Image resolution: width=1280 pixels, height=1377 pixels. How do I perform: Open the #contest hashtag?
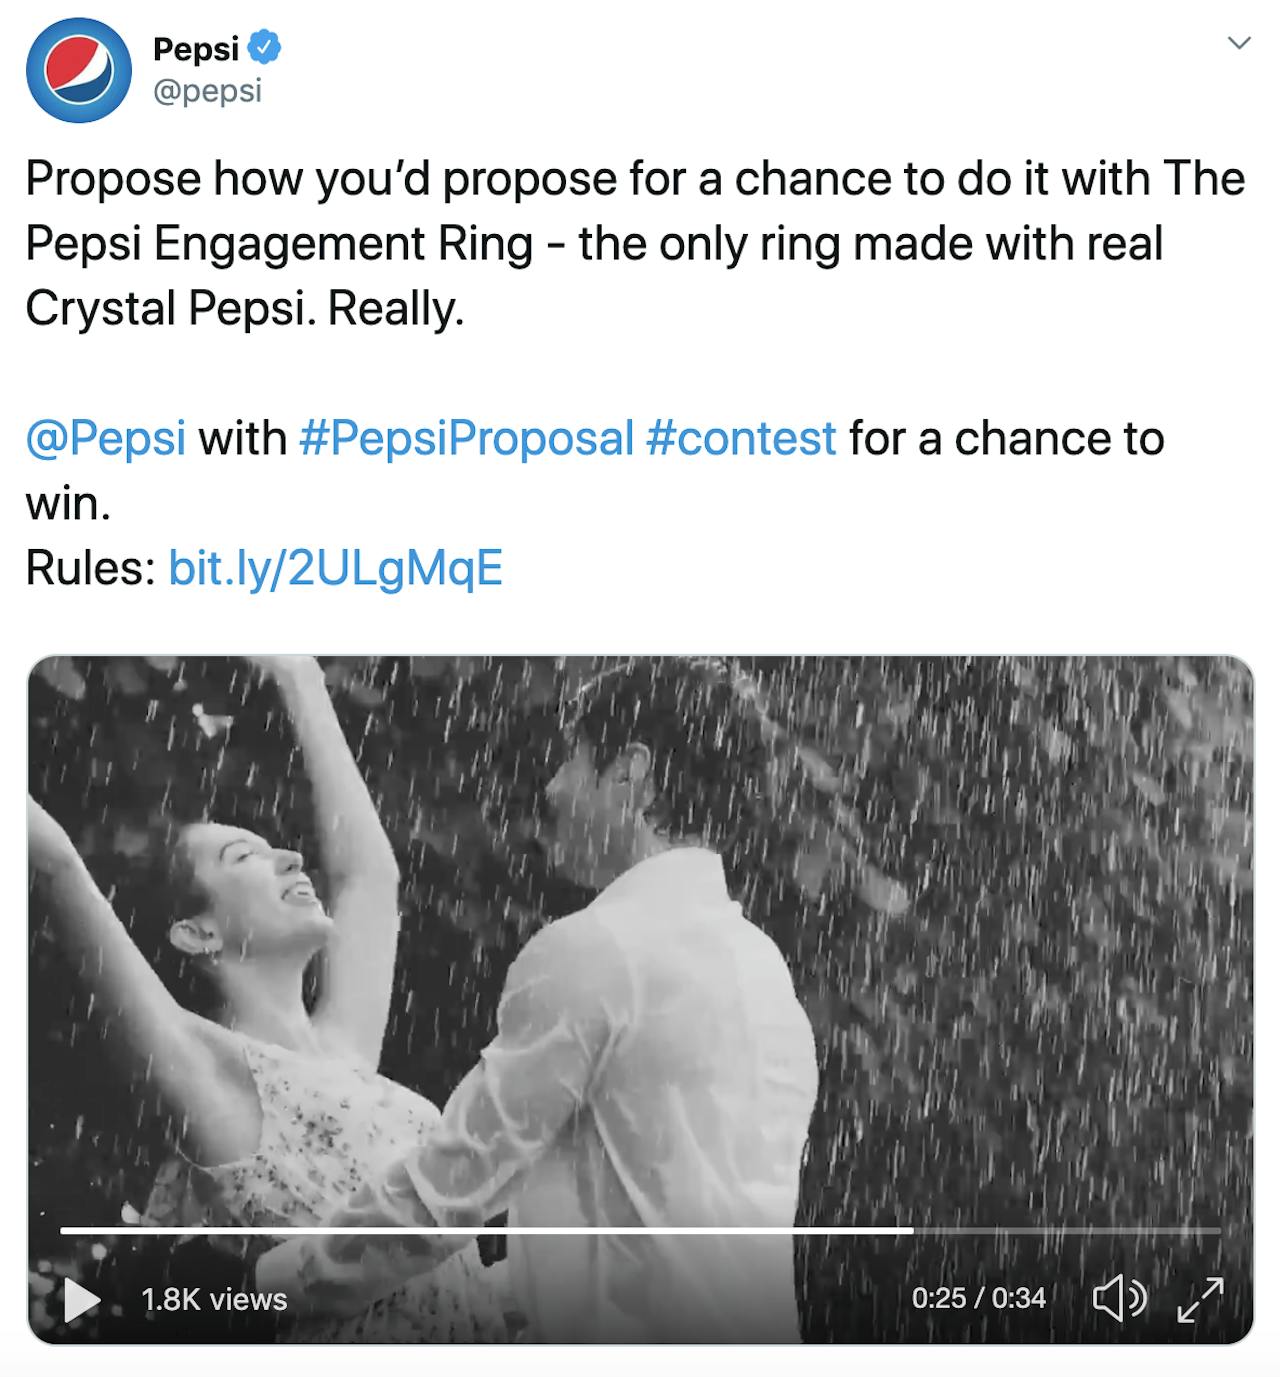coord(741,438)
